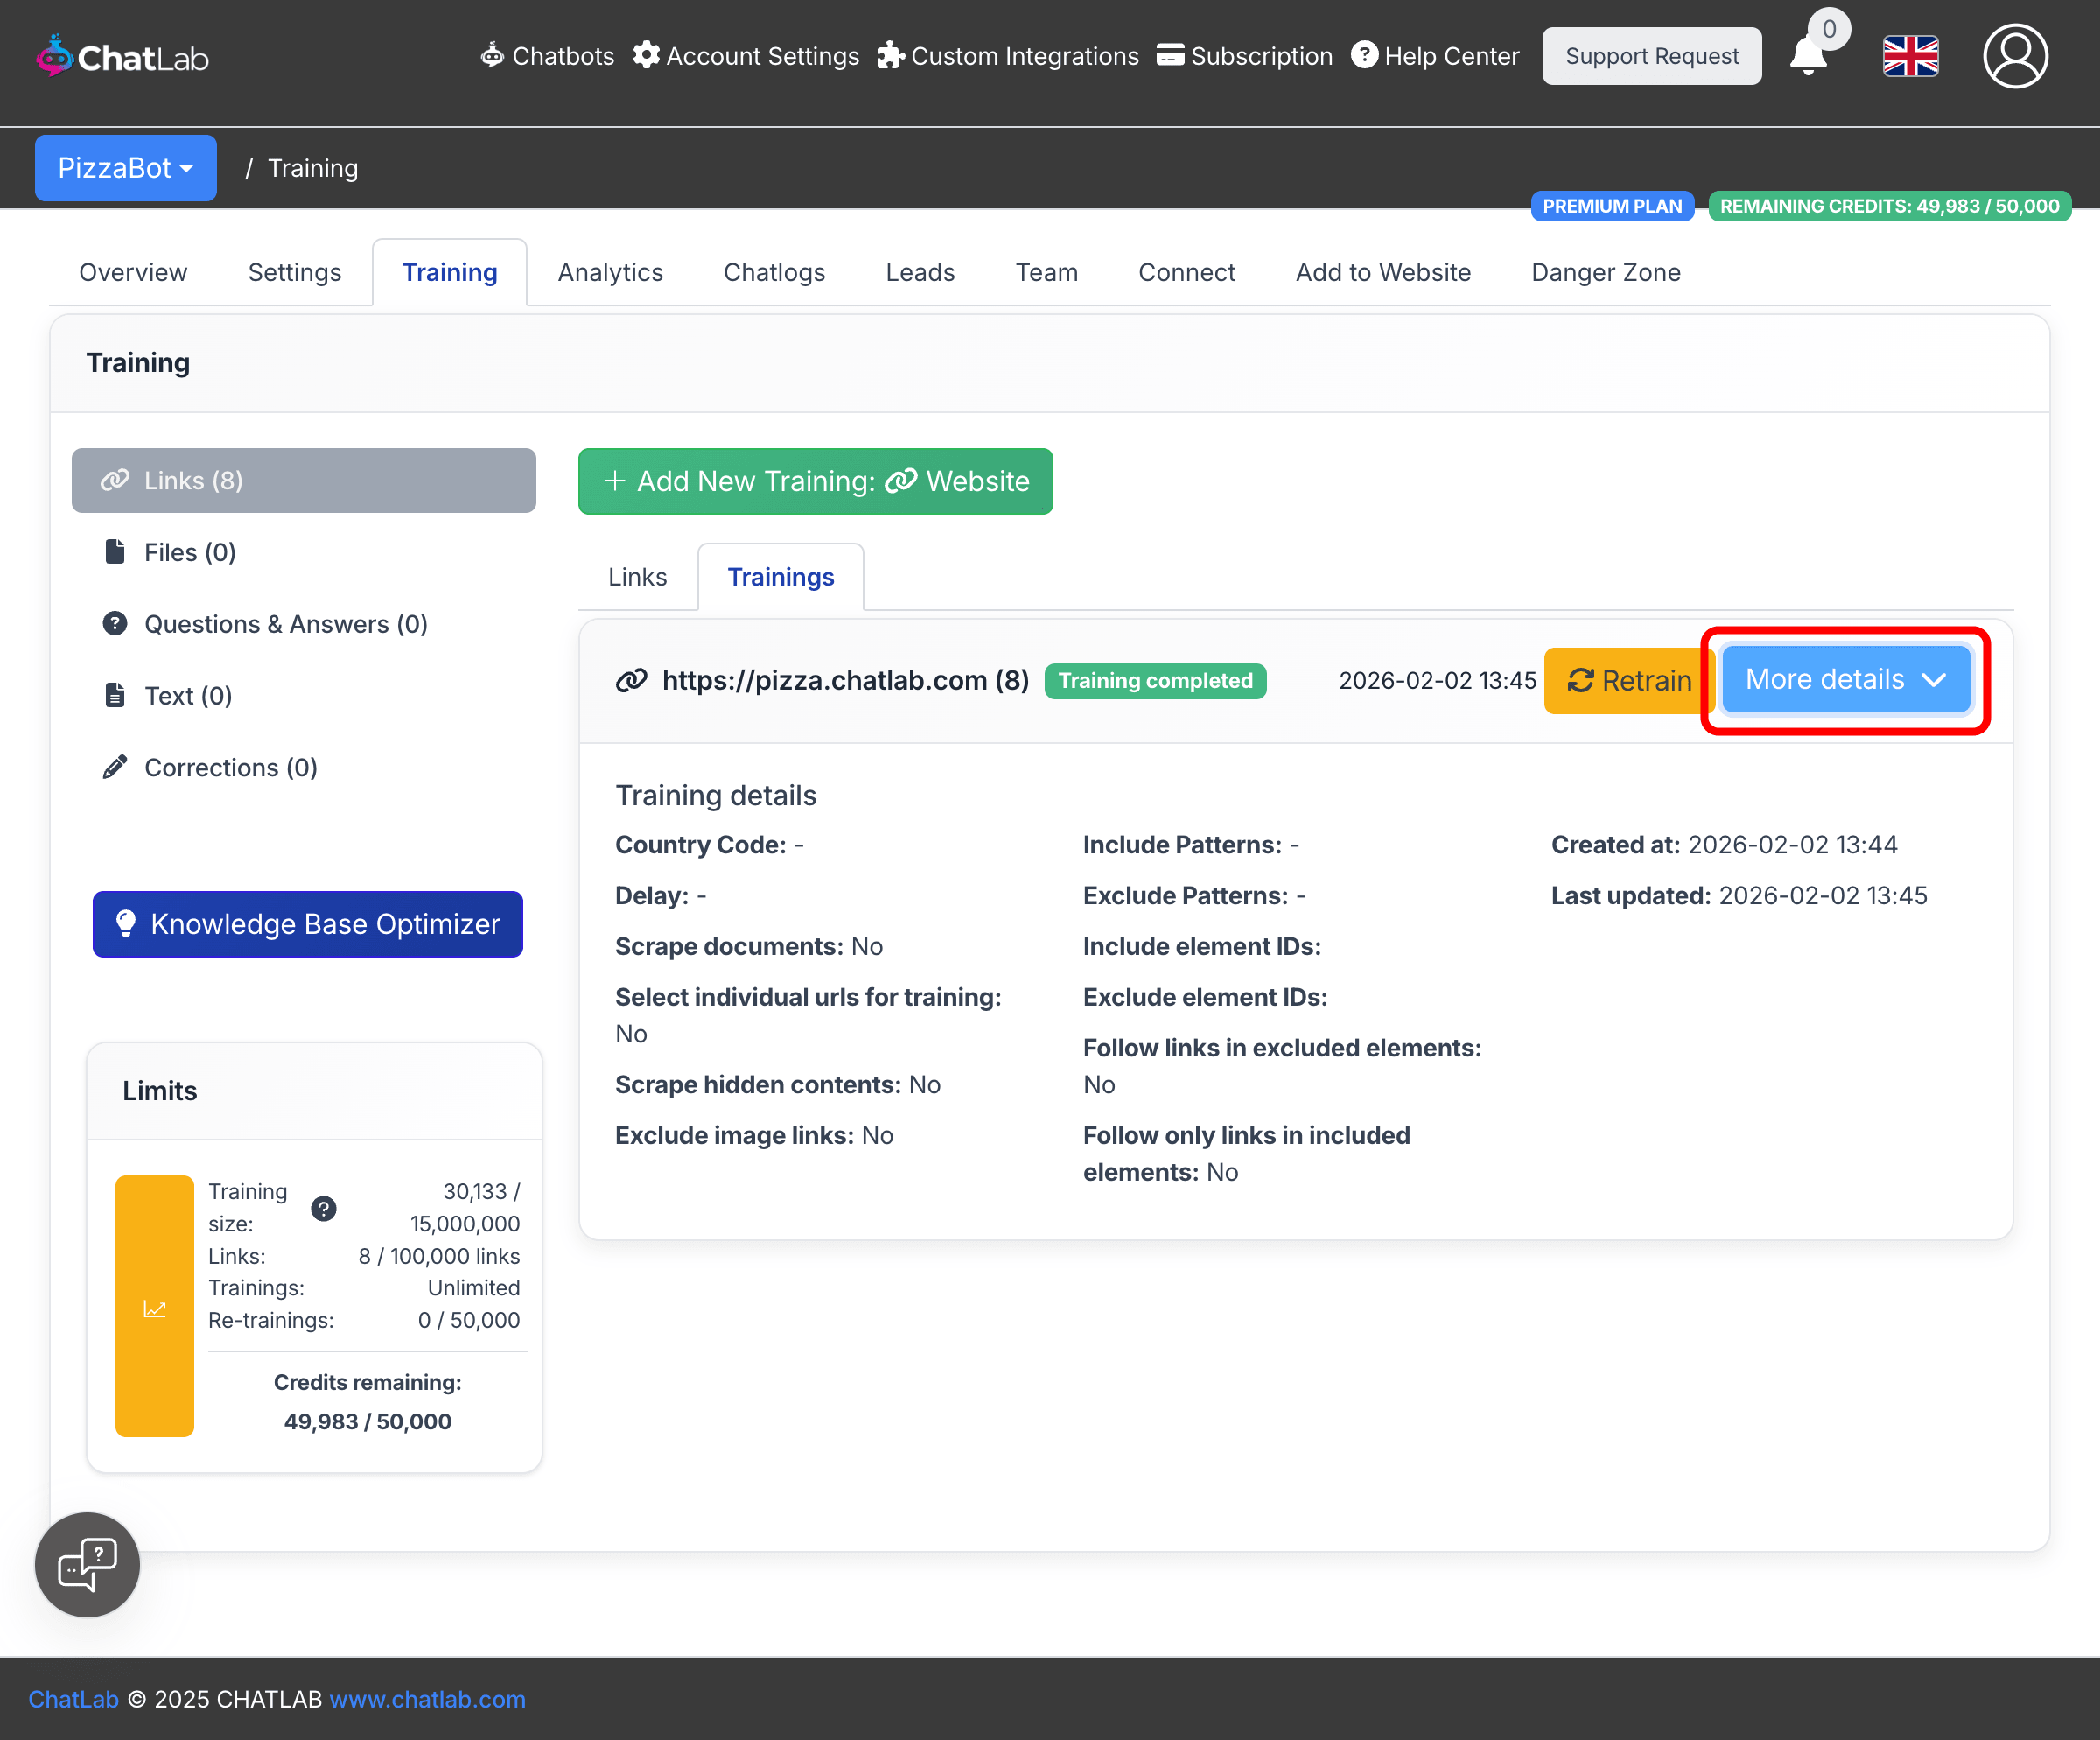Open the PizzaBot chatbot dropdown
The image size is (2100, 1740).
point(126,168)
